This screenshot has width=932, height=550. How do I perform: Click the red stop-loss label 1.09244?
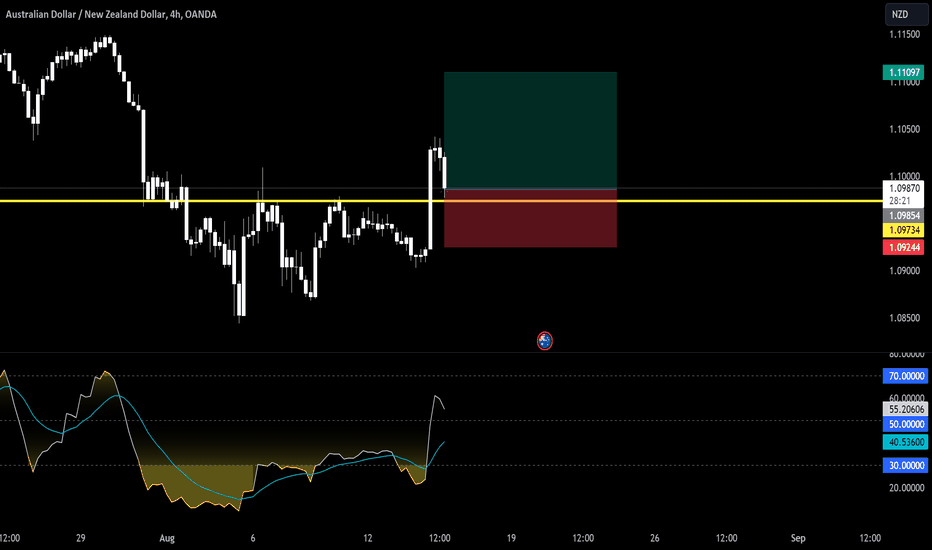point(903,247)
